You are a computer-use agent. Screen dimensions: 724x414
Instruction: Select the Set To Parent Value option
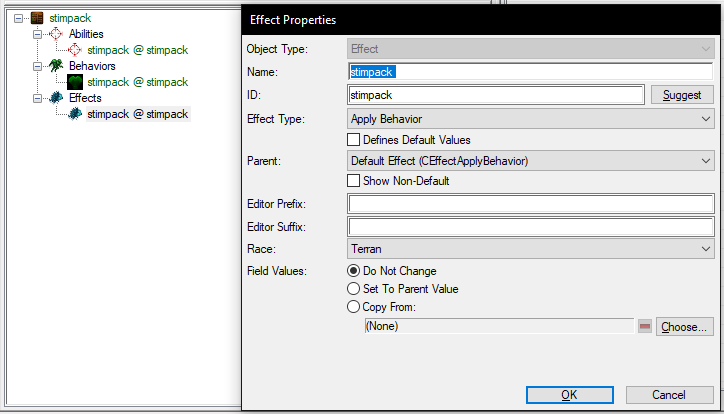click(x=353, y=289)
